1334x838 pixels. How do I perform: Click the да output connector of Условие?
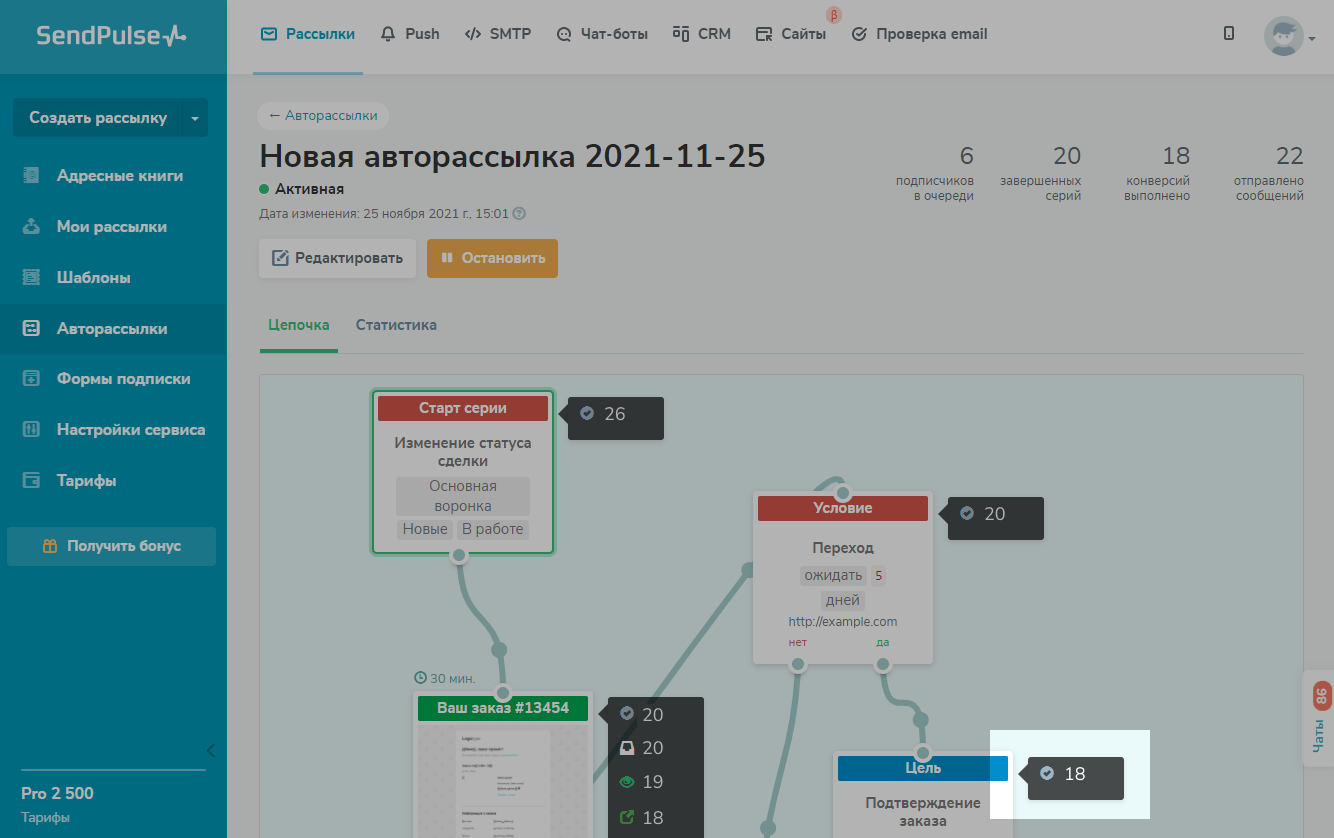882,663
